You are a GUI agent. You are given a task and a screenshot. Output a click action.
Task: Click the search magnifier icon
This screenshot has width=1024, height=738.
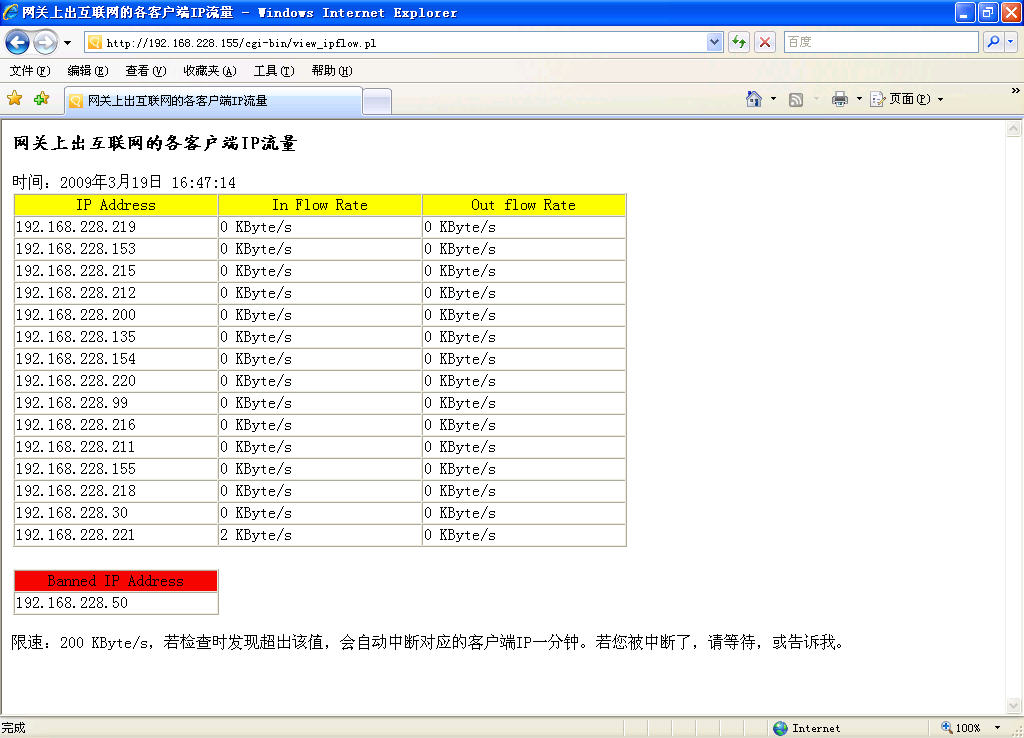993,42
